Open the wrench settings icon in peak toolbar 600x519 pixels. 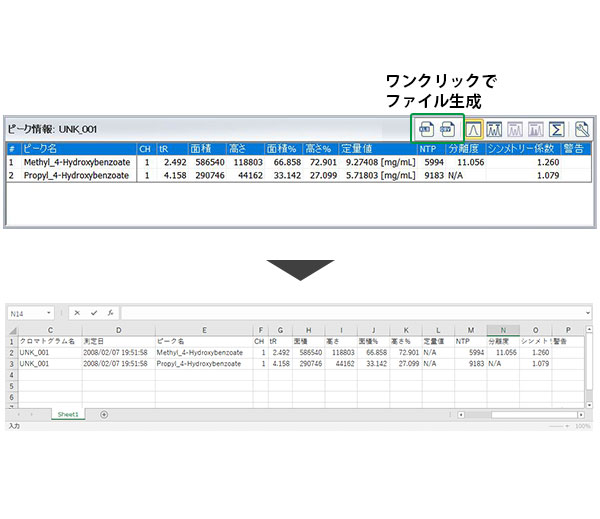tap(582, 129)
